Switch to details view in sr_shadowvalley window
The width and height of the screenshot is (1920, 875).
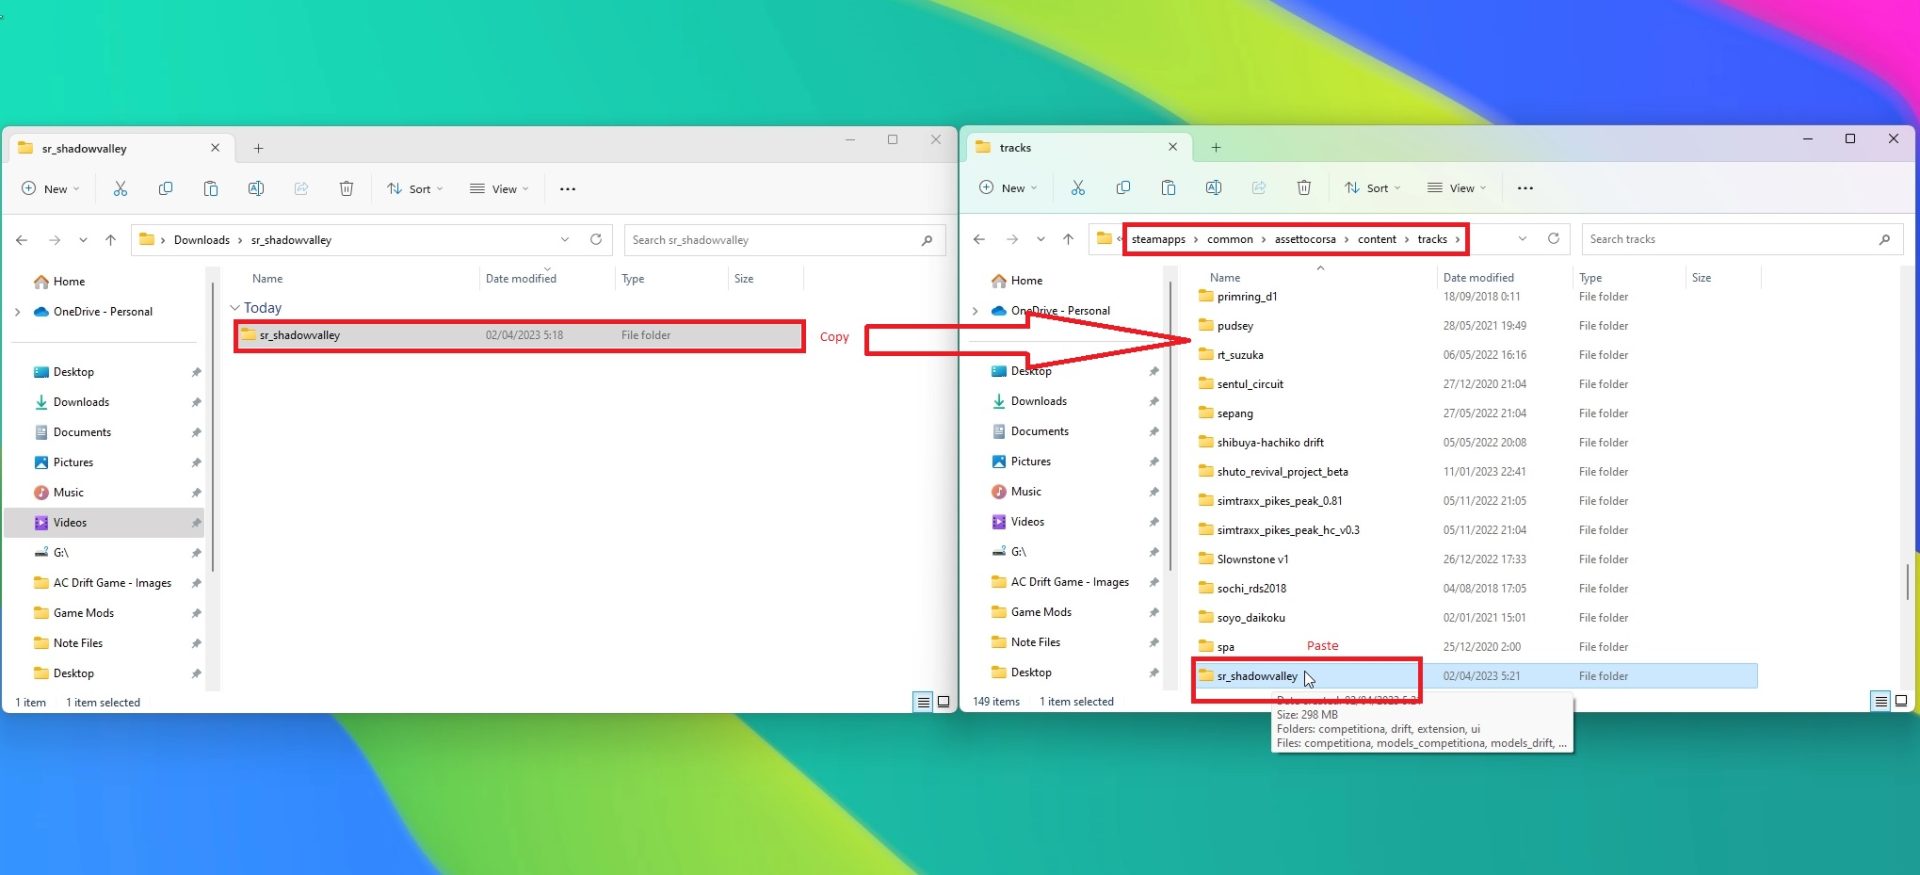923,702
